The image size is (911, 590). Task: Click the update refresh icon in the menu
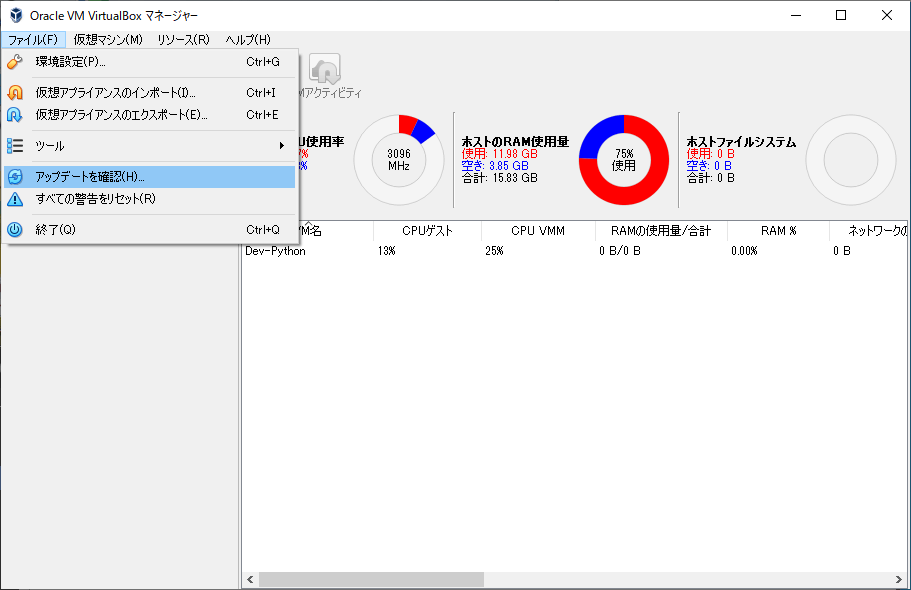click(15, 177)
